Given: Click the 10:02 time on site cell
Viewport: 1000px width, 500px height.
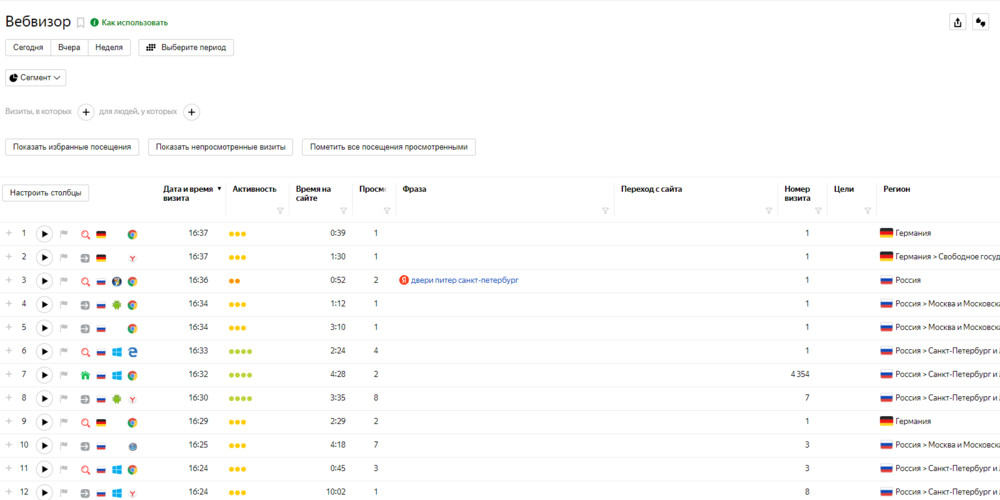Looking at the screenshot, I should pos(335,492).
